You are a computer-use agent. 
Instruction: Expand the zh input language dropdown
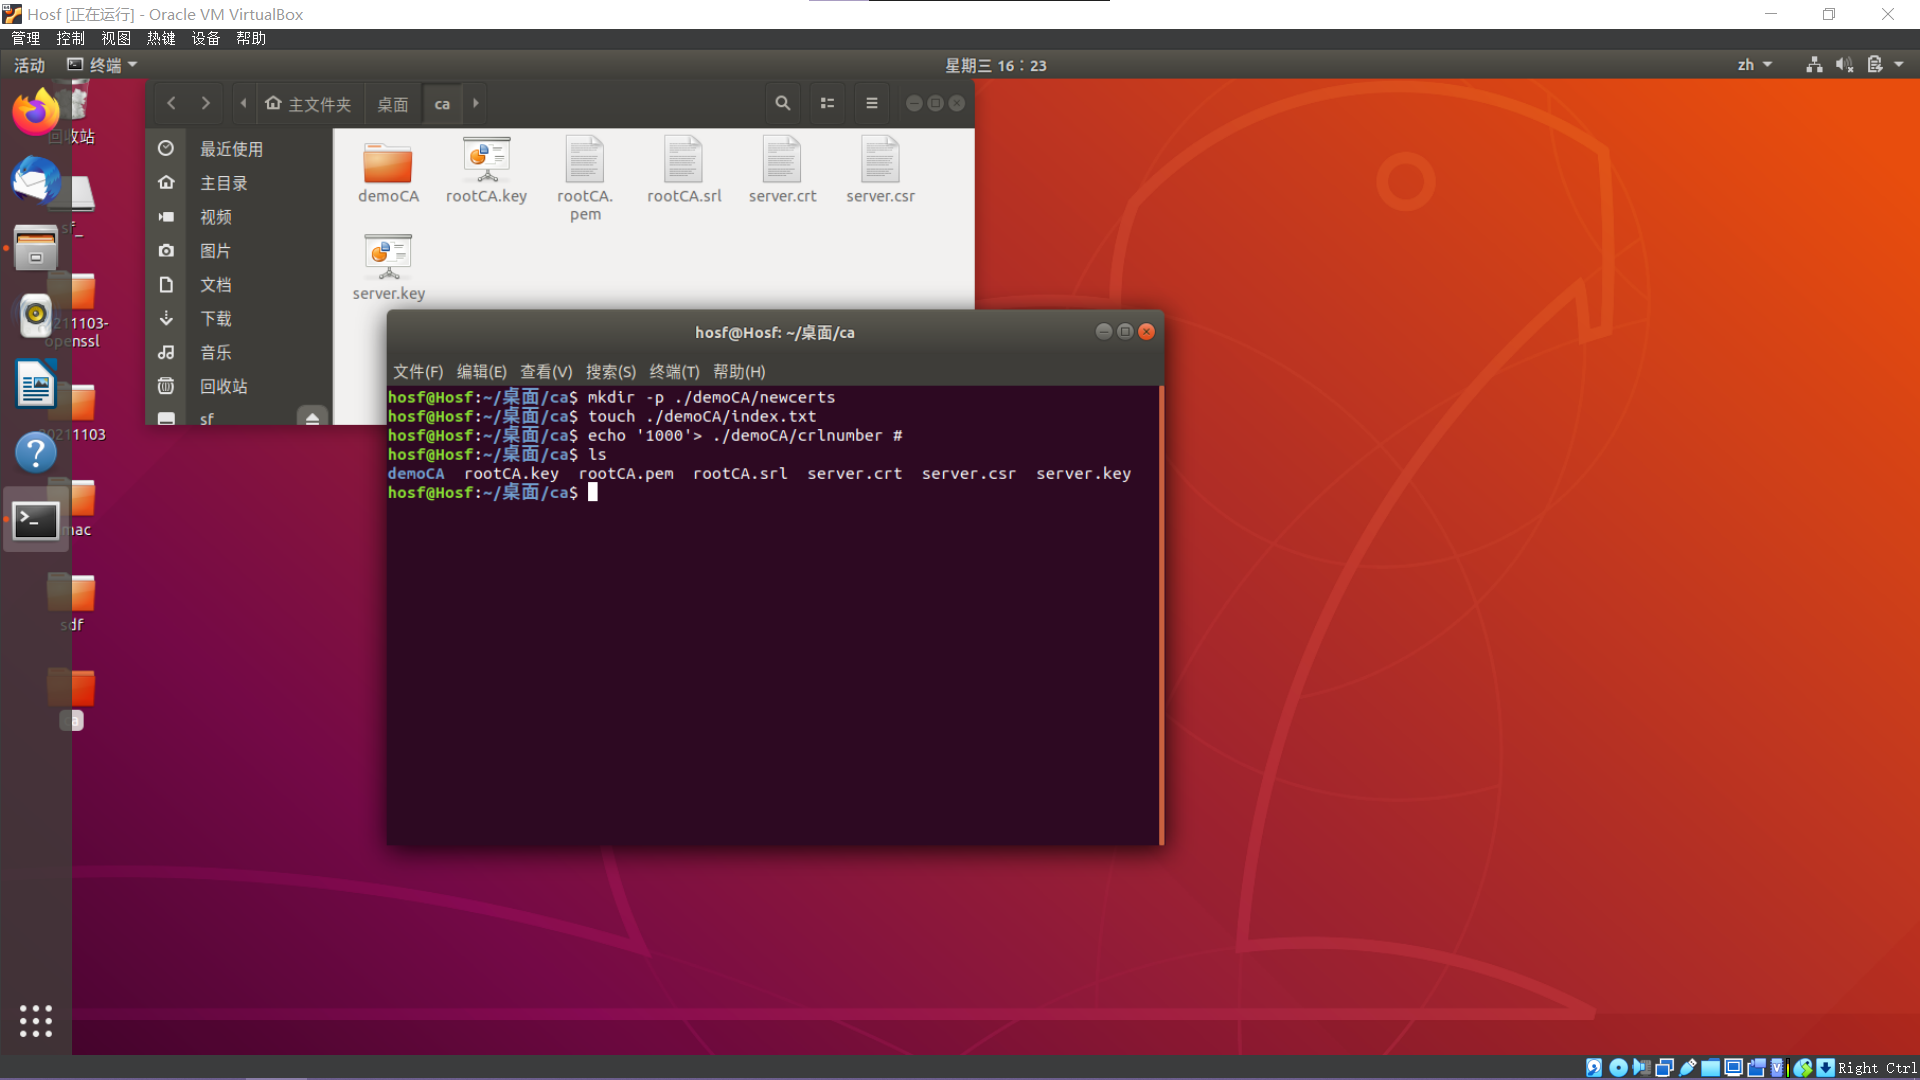point(1754,65)
